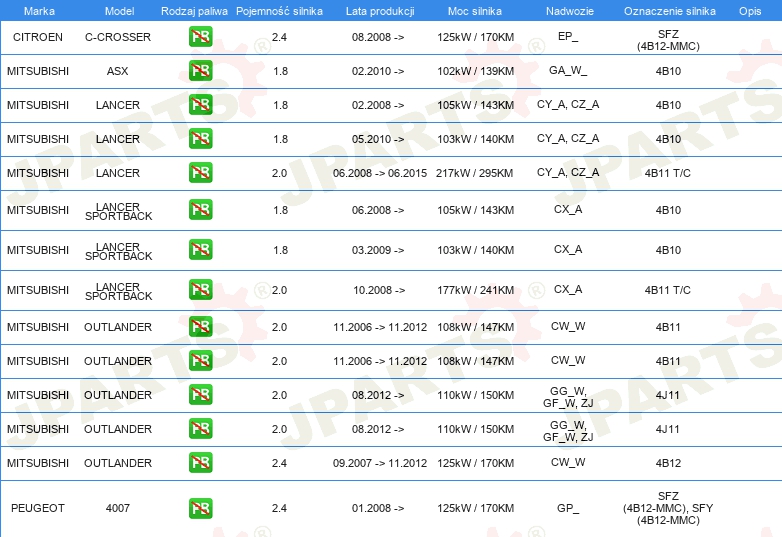Click the 05.2010 -> production date cell
Viewport: 782px width, 537px height.
coord(378,139)
